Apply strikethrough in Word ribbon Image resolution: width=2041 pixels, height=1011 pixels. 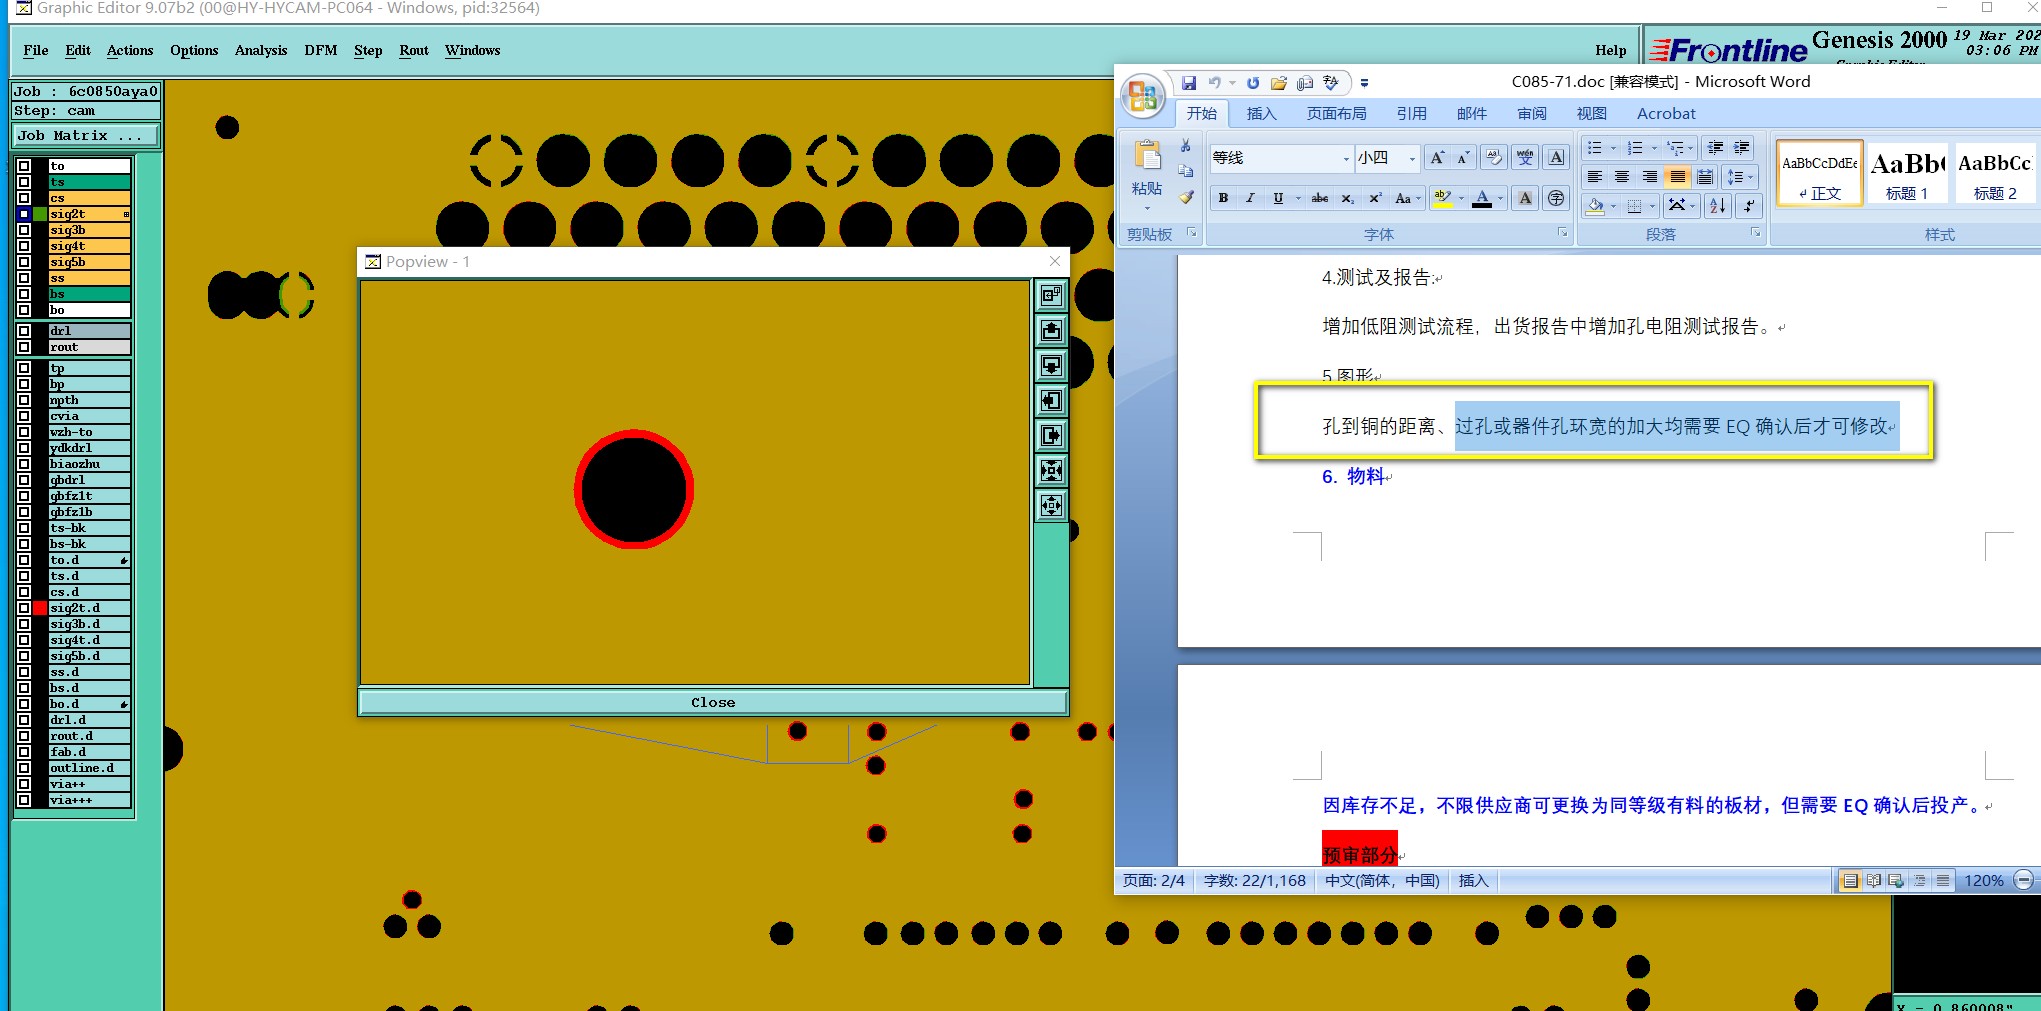click(1320, 198)
